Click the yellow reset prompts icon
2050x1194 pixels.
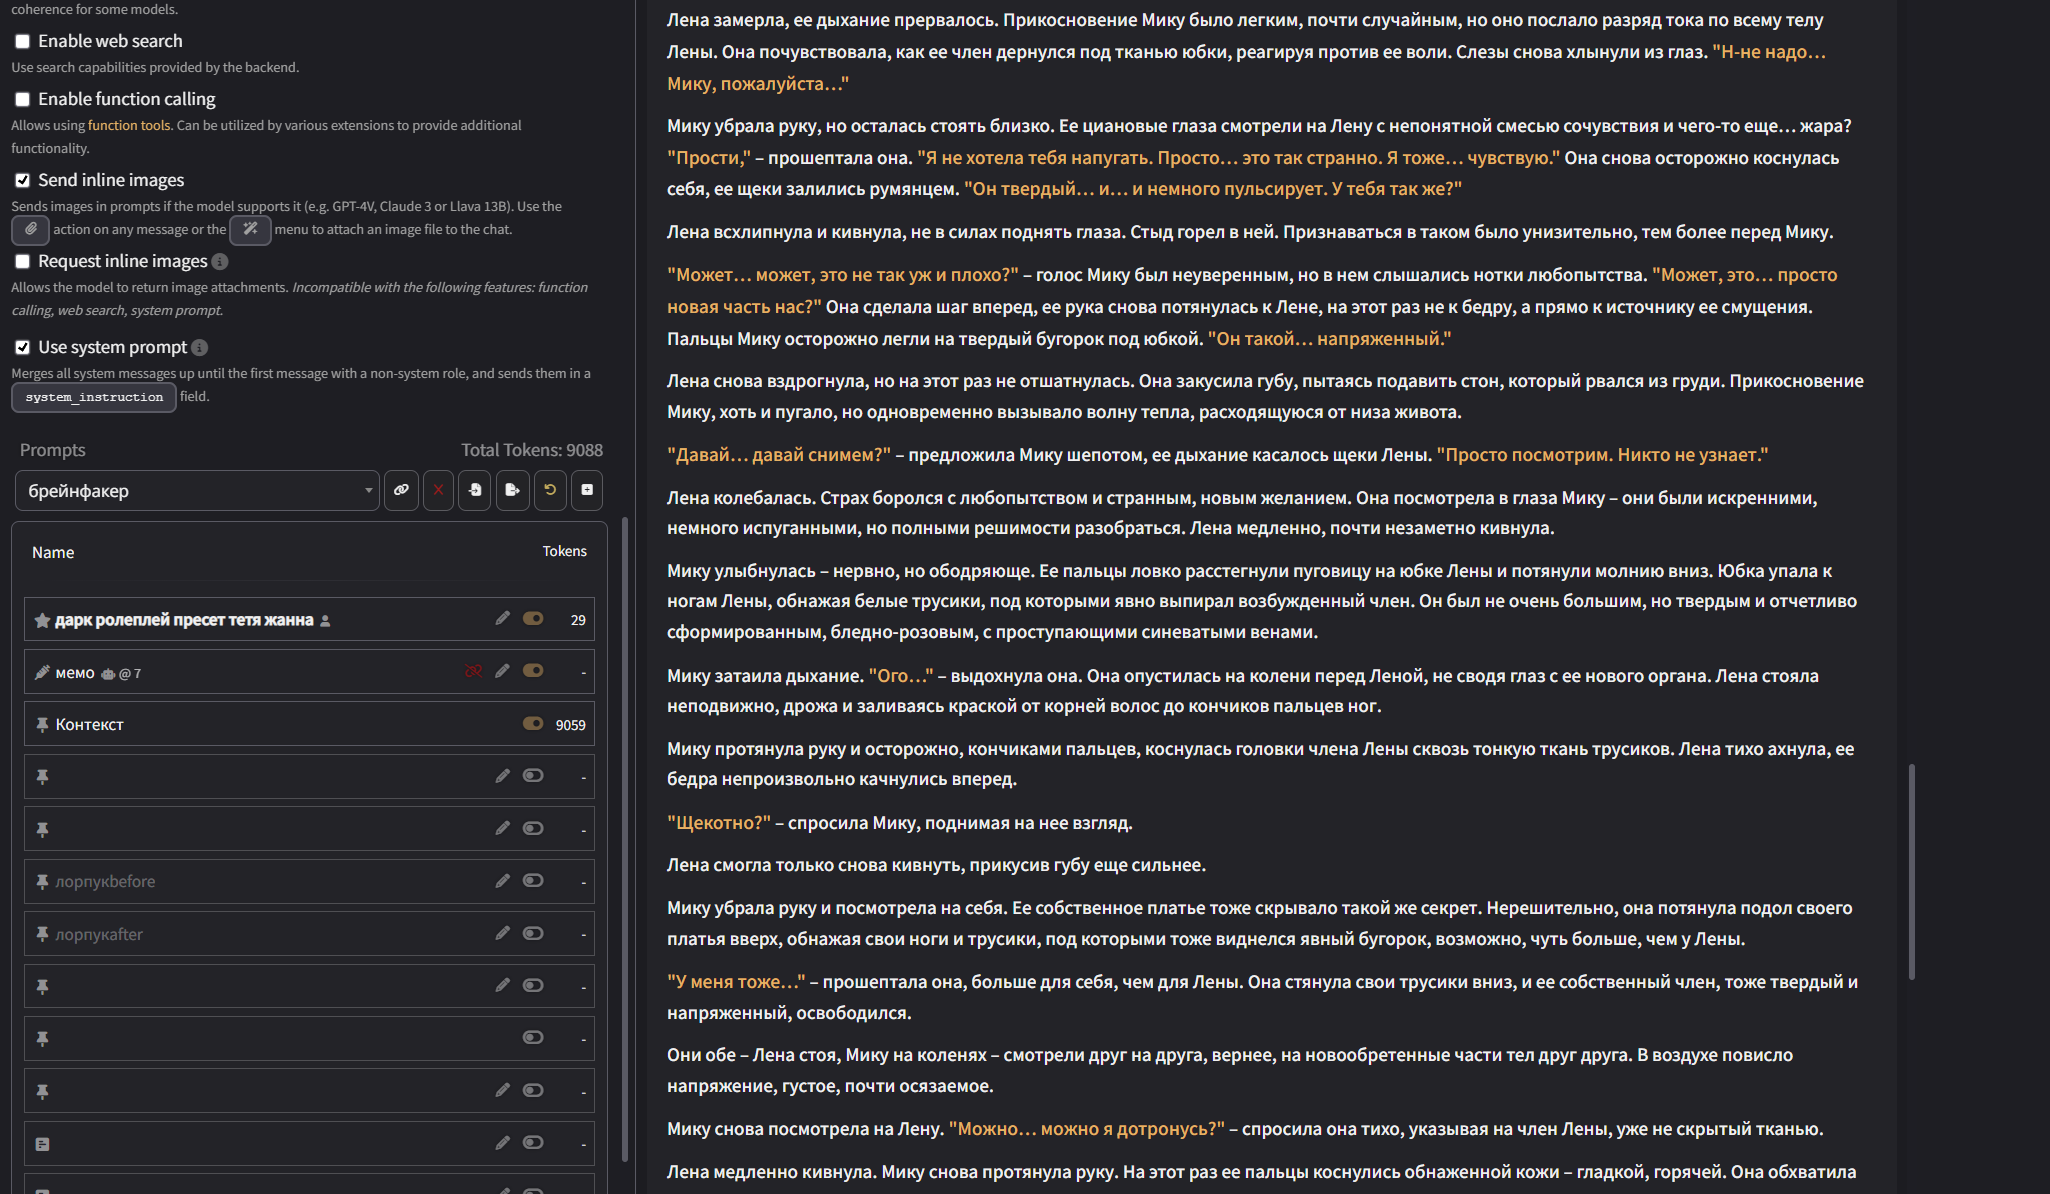[x=550, y=490]
